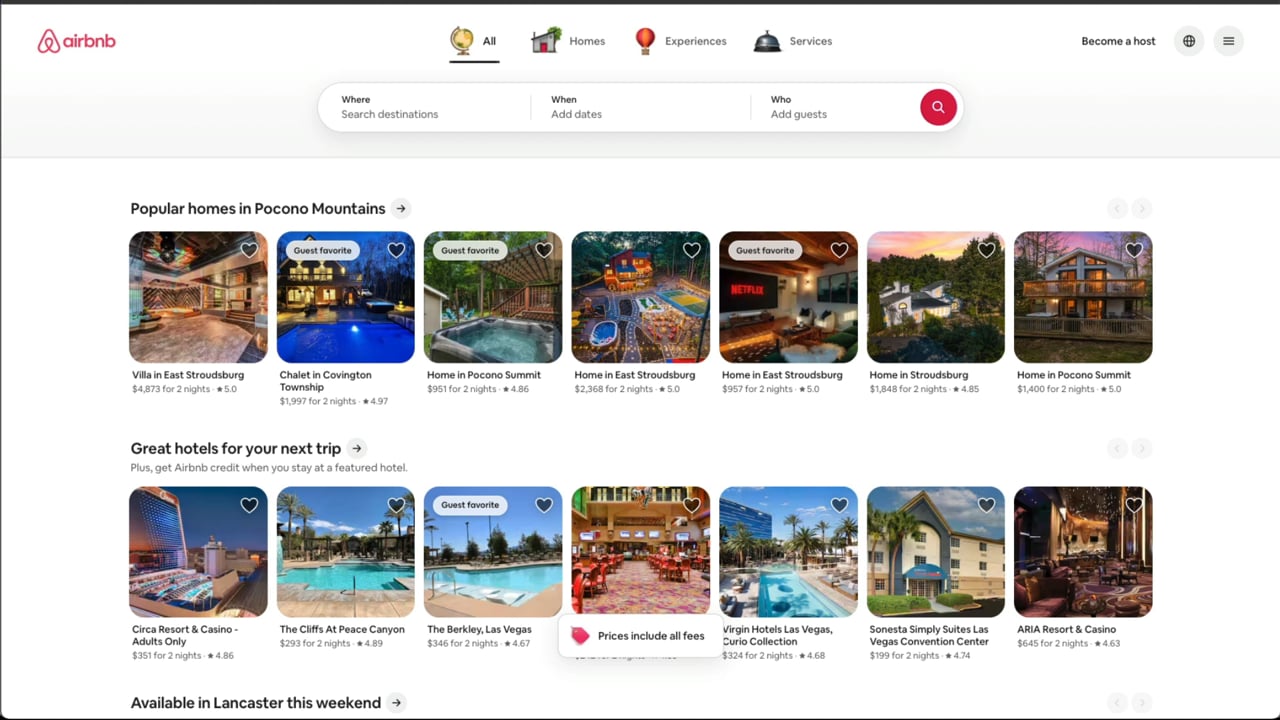The image size is (1280, 720).
Task: Favorite the $951 Home in Pocono Summit
Action: [544, 250]
